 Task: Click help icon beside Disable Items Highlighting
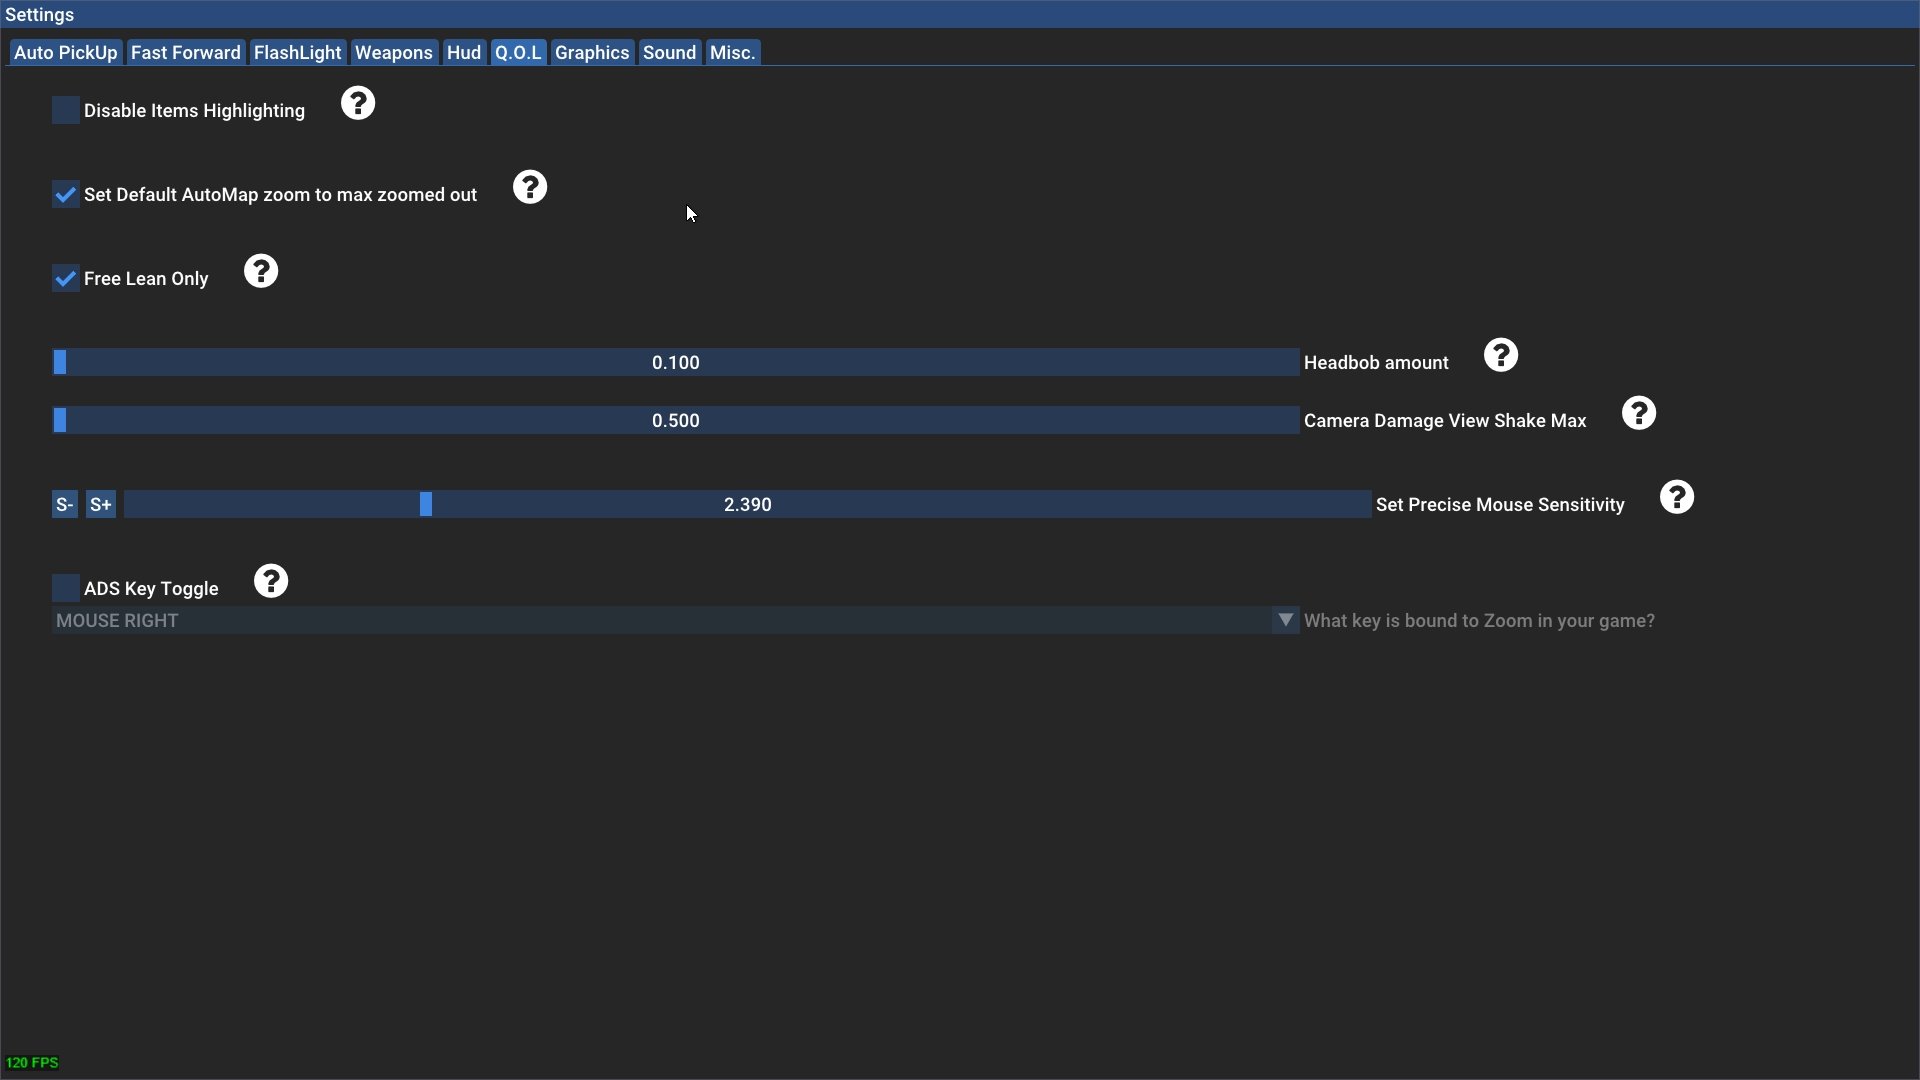click(358, 103)
